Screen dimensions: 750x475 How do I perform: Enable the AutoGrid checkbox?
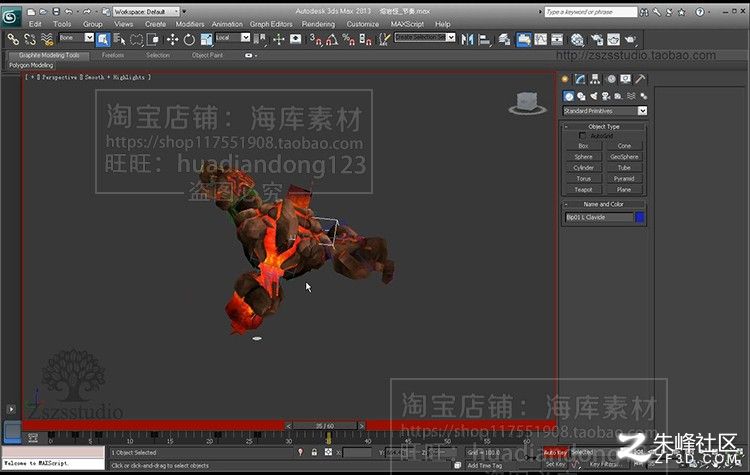pos(582,136)
